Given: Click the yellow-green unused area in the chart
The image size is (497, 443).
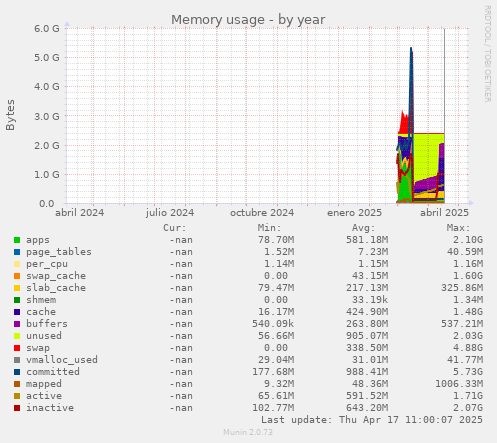Looking at the screenshot, I should 428,155.
